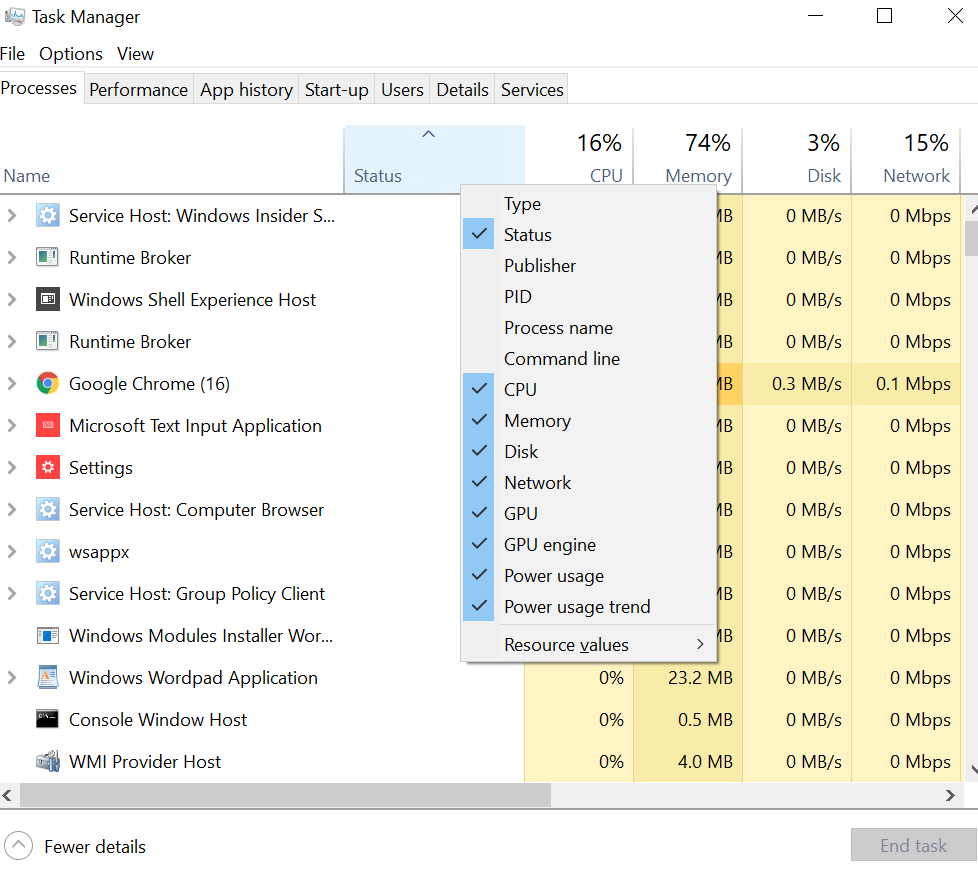Expand Service Host: Computer Browser entry
Viewport: 978px width, 869px height.
tap(12, 510)
